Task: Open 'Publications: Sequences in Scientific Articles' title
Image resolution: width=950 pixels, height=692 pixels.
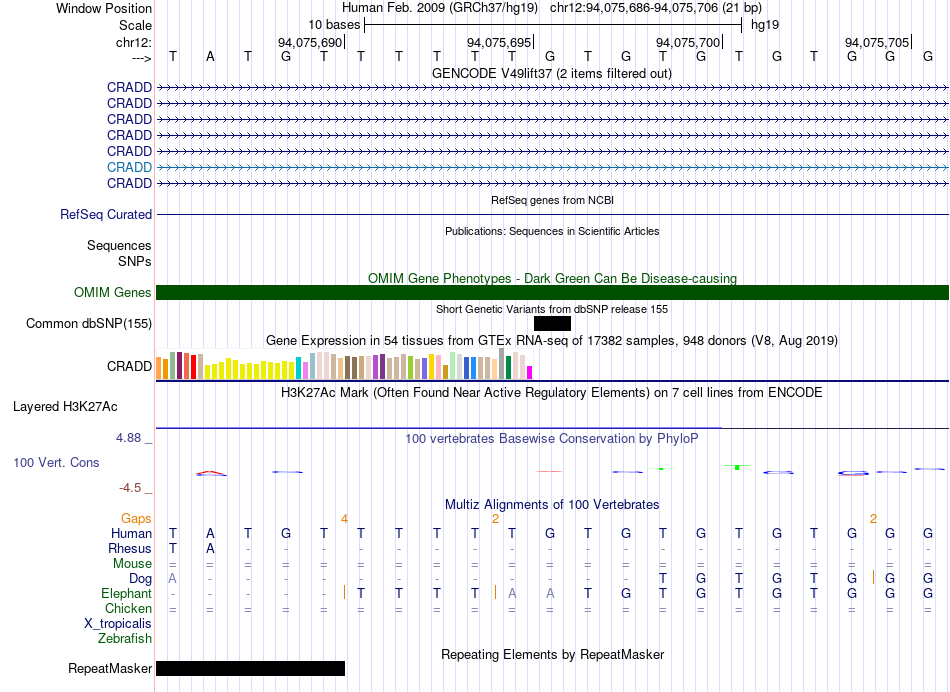Action: [x=552, y=231]
